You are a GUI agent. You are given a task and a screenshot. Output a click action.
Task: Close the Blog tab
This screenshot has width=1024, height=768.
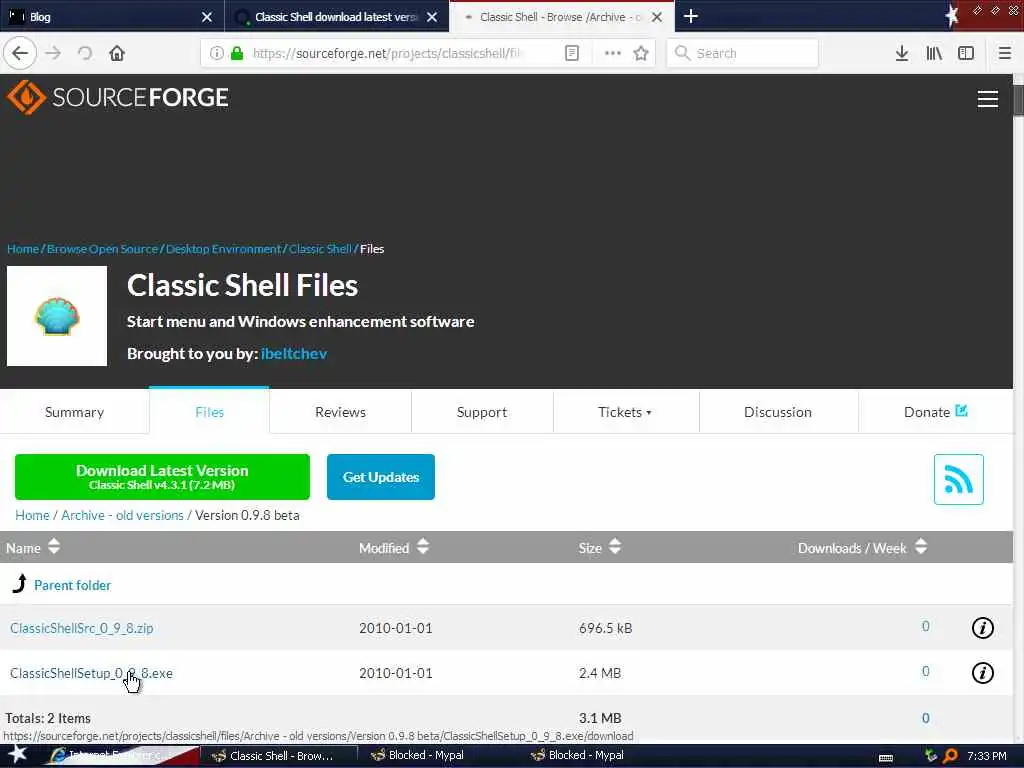click(x=207, y=17)
